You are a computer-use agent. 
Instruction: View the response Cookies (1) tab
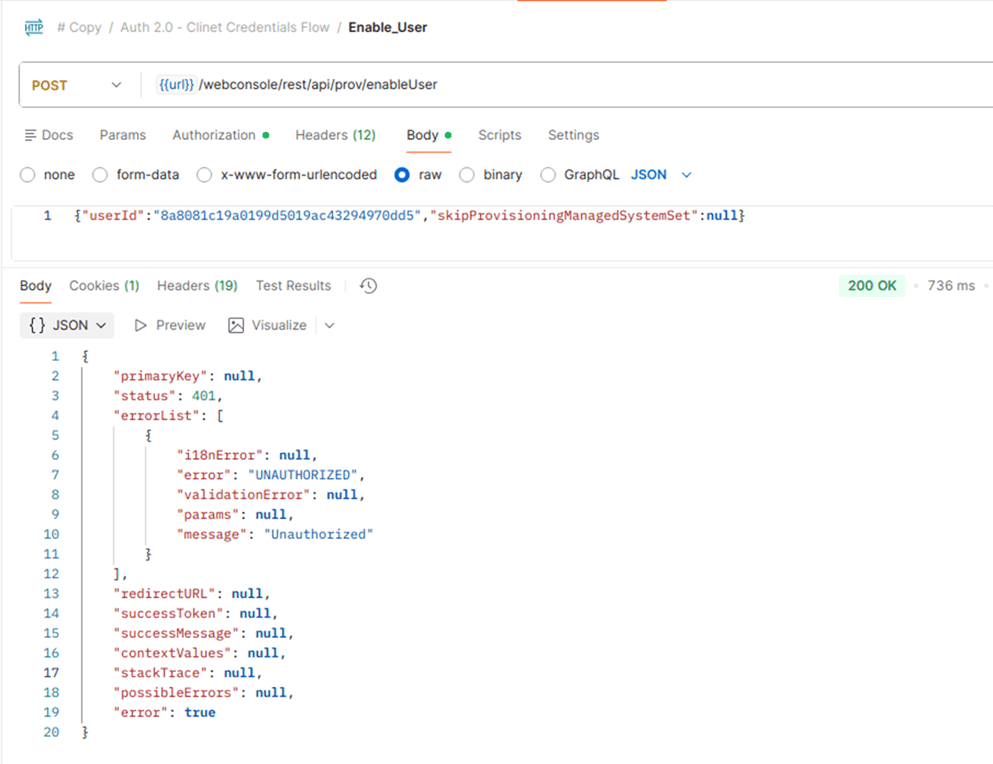tap(104, 286)
